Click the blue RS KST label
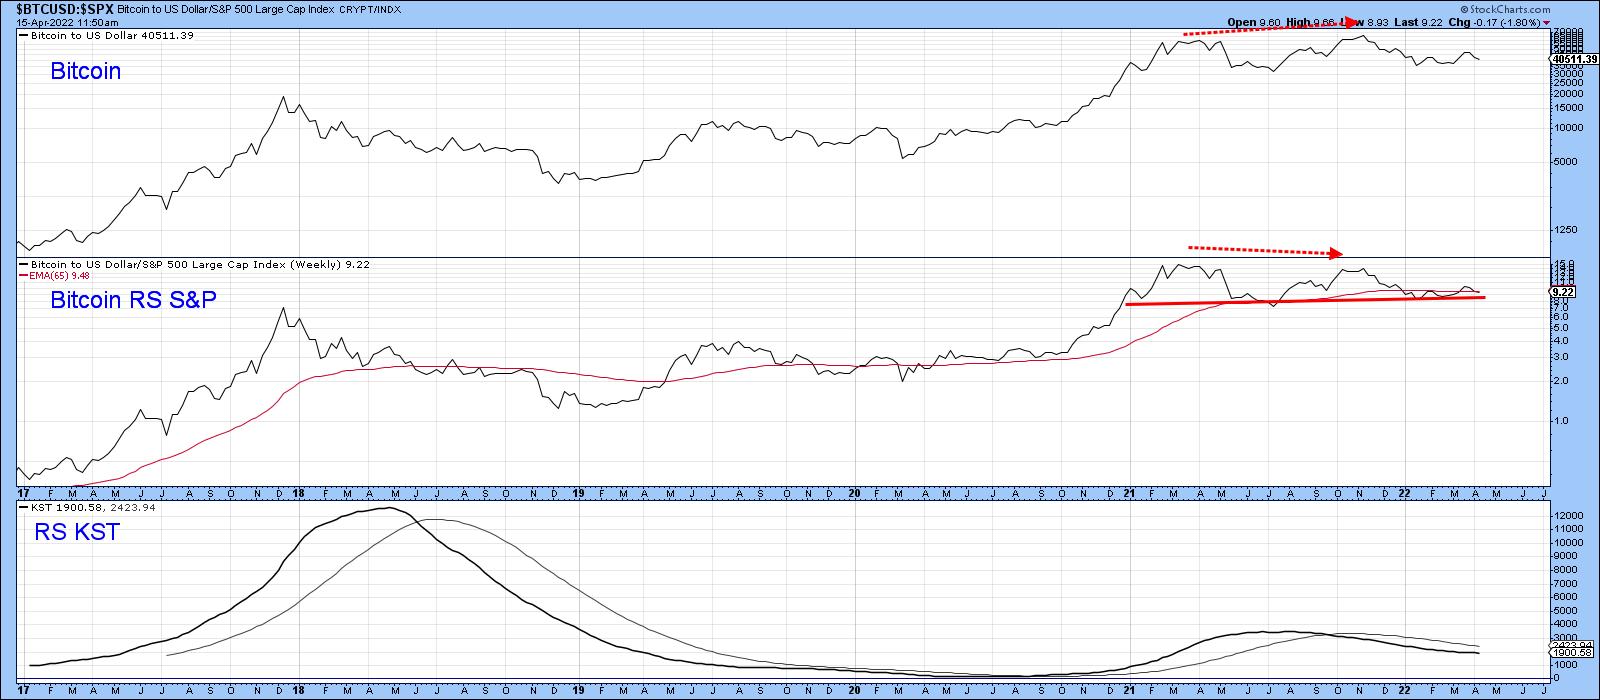This screenshot has height=700, width=1600. [x=76, y=532]
